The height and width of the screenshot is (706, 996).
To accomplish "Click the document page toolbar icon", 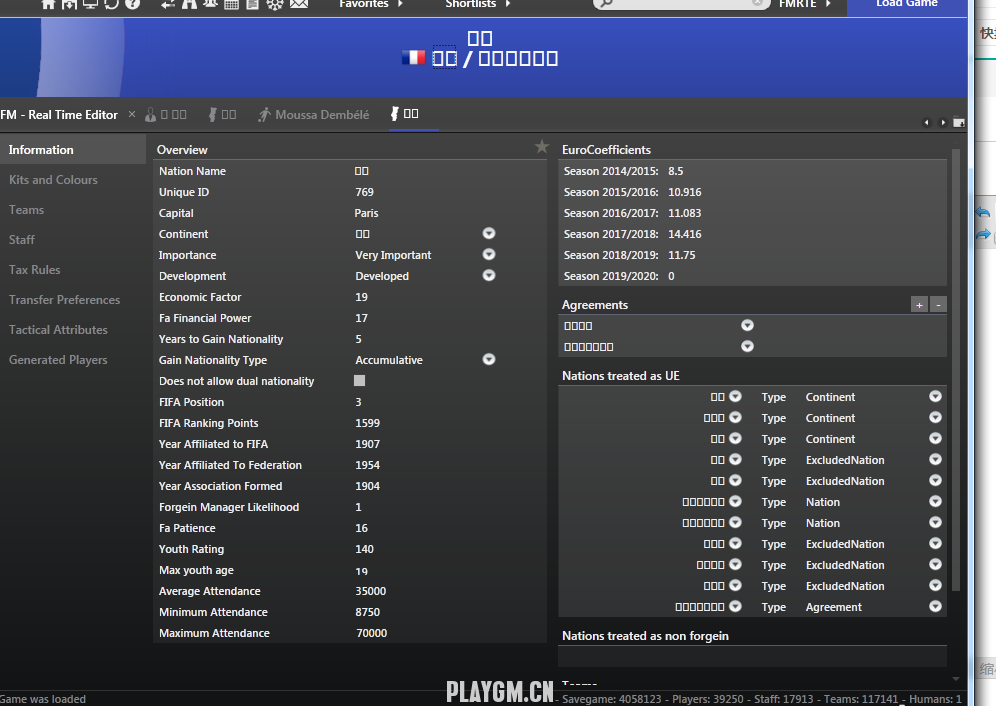I will 253,4.
